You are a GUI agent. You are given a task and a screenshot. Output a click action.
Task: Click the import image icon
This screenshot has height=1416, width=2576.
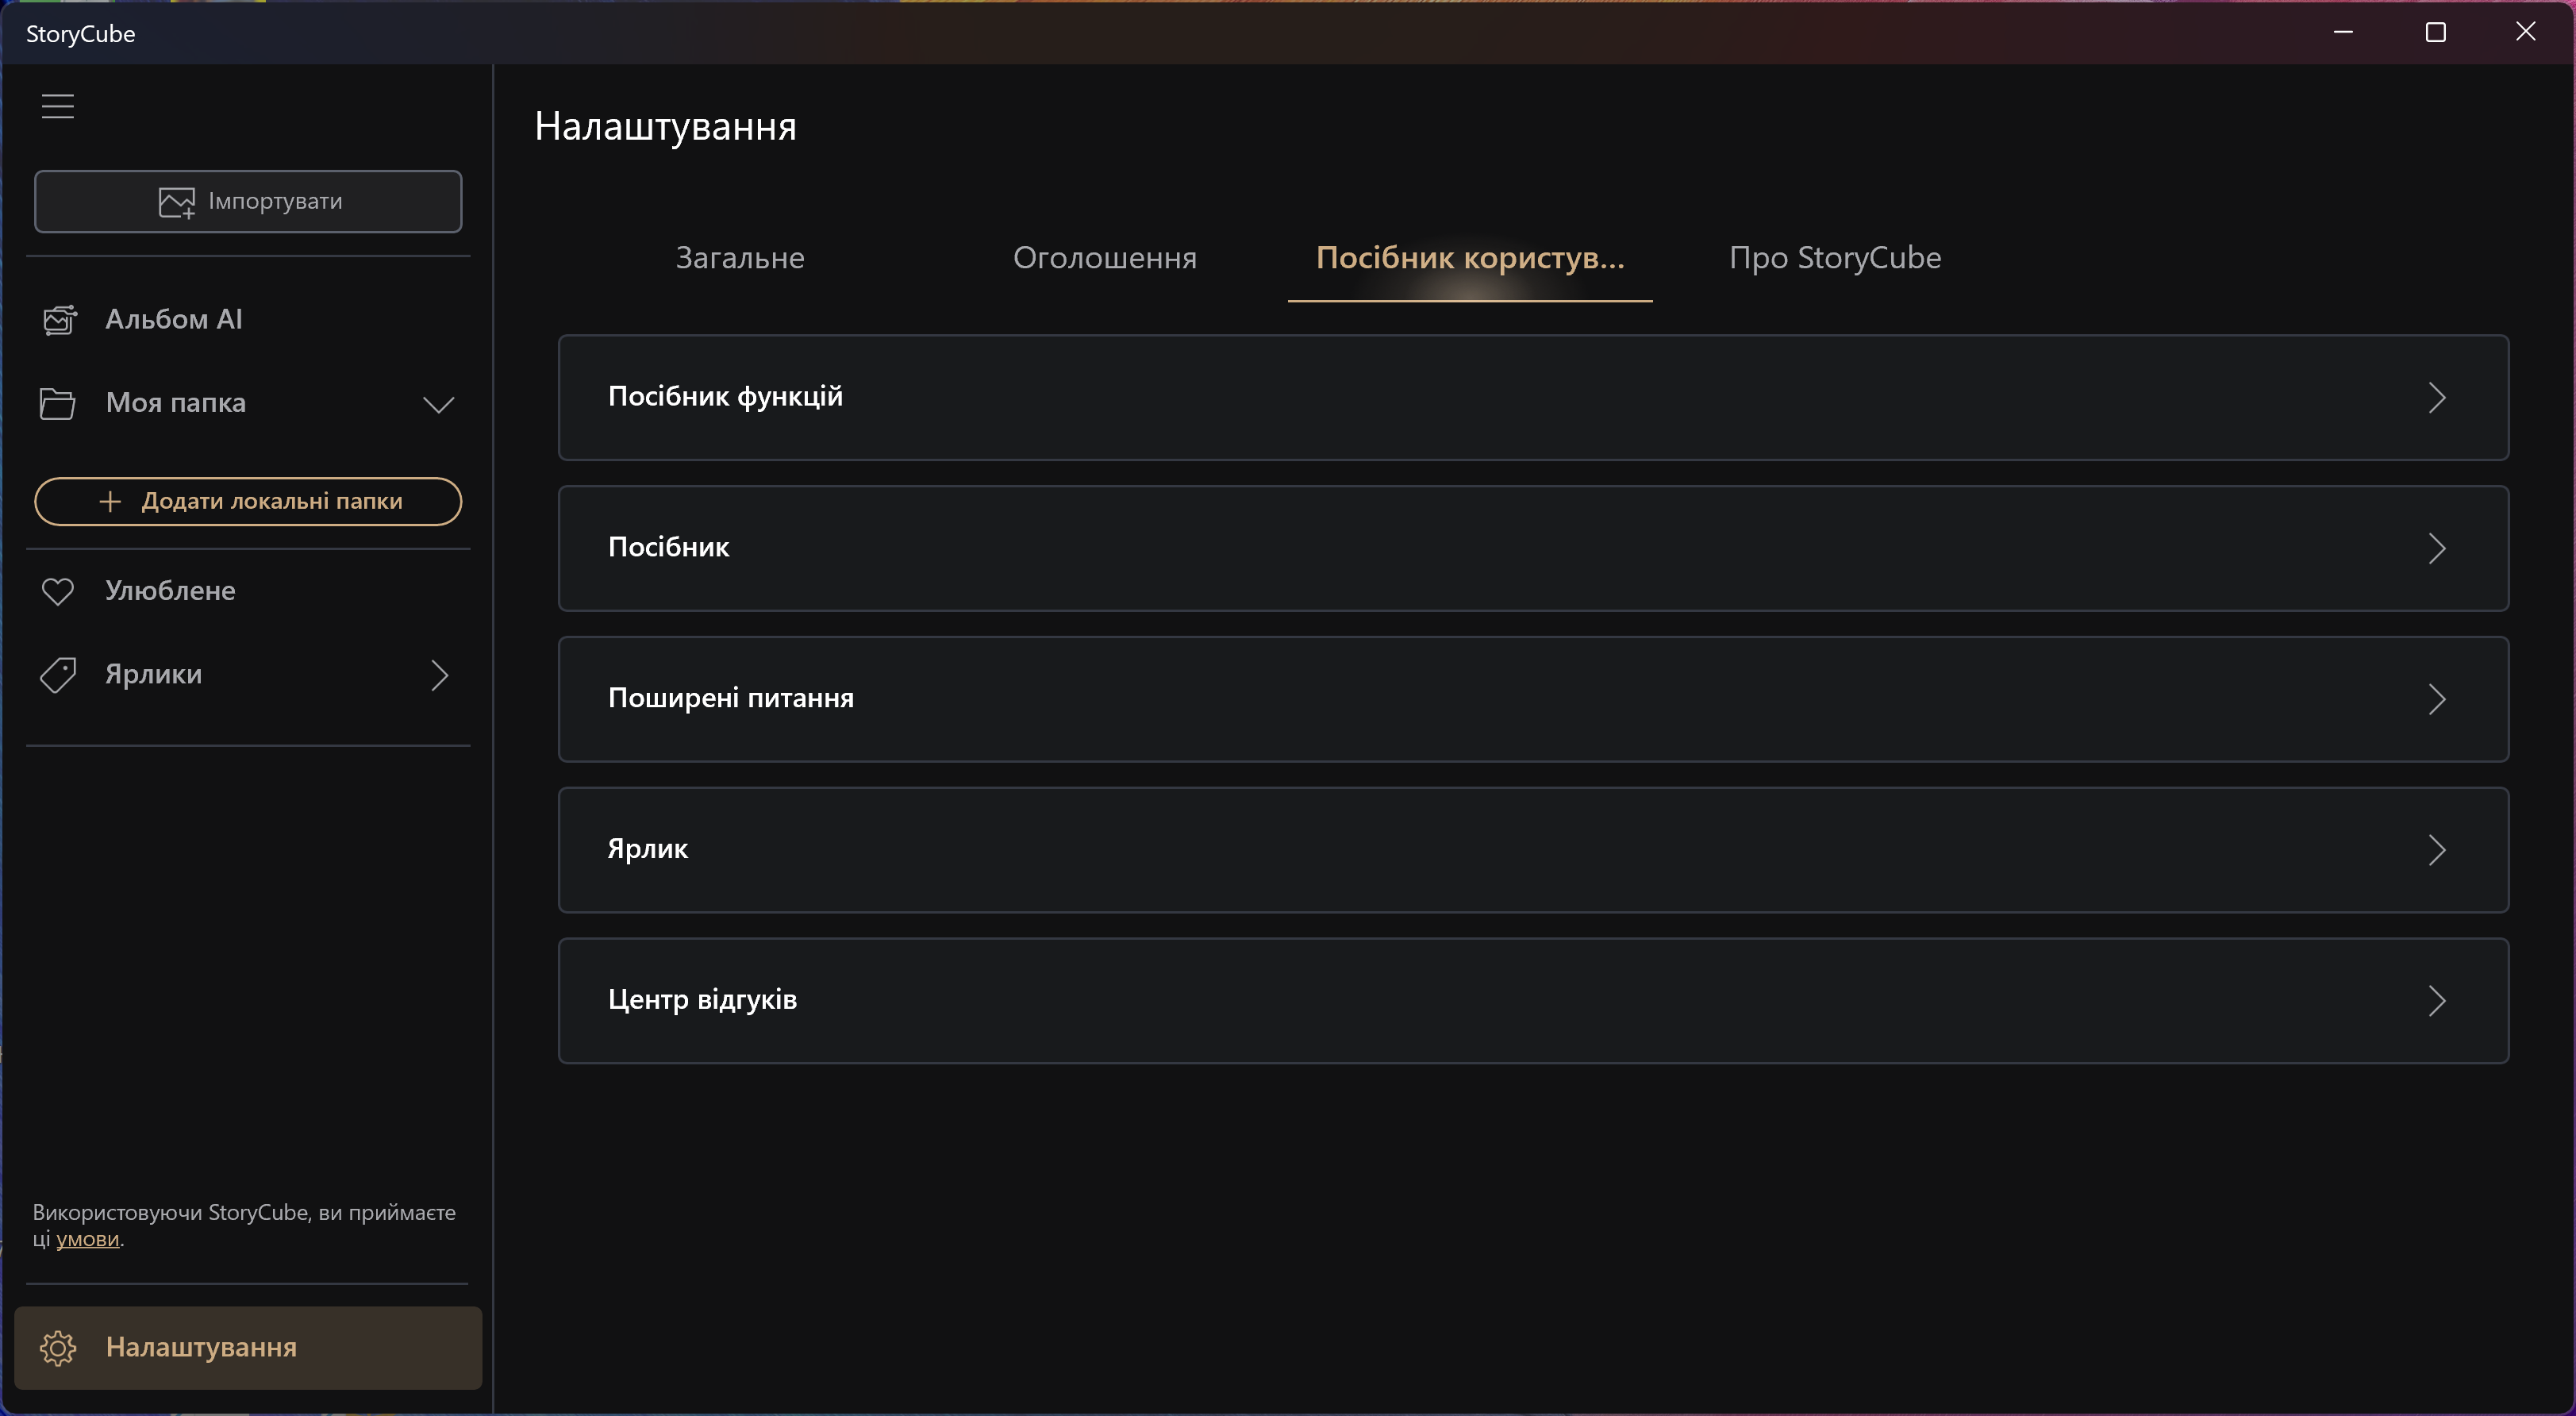[177, 202]
